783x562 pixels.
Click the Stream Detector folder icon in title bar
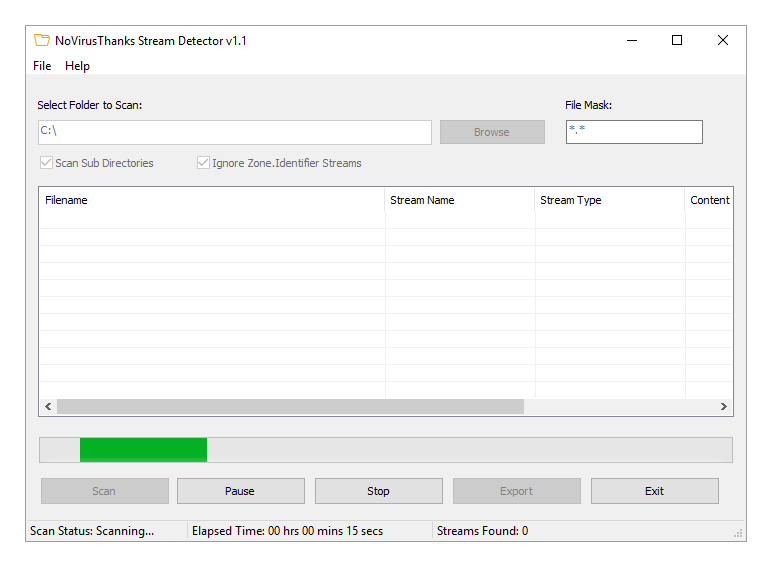click(x=42, y=40)
